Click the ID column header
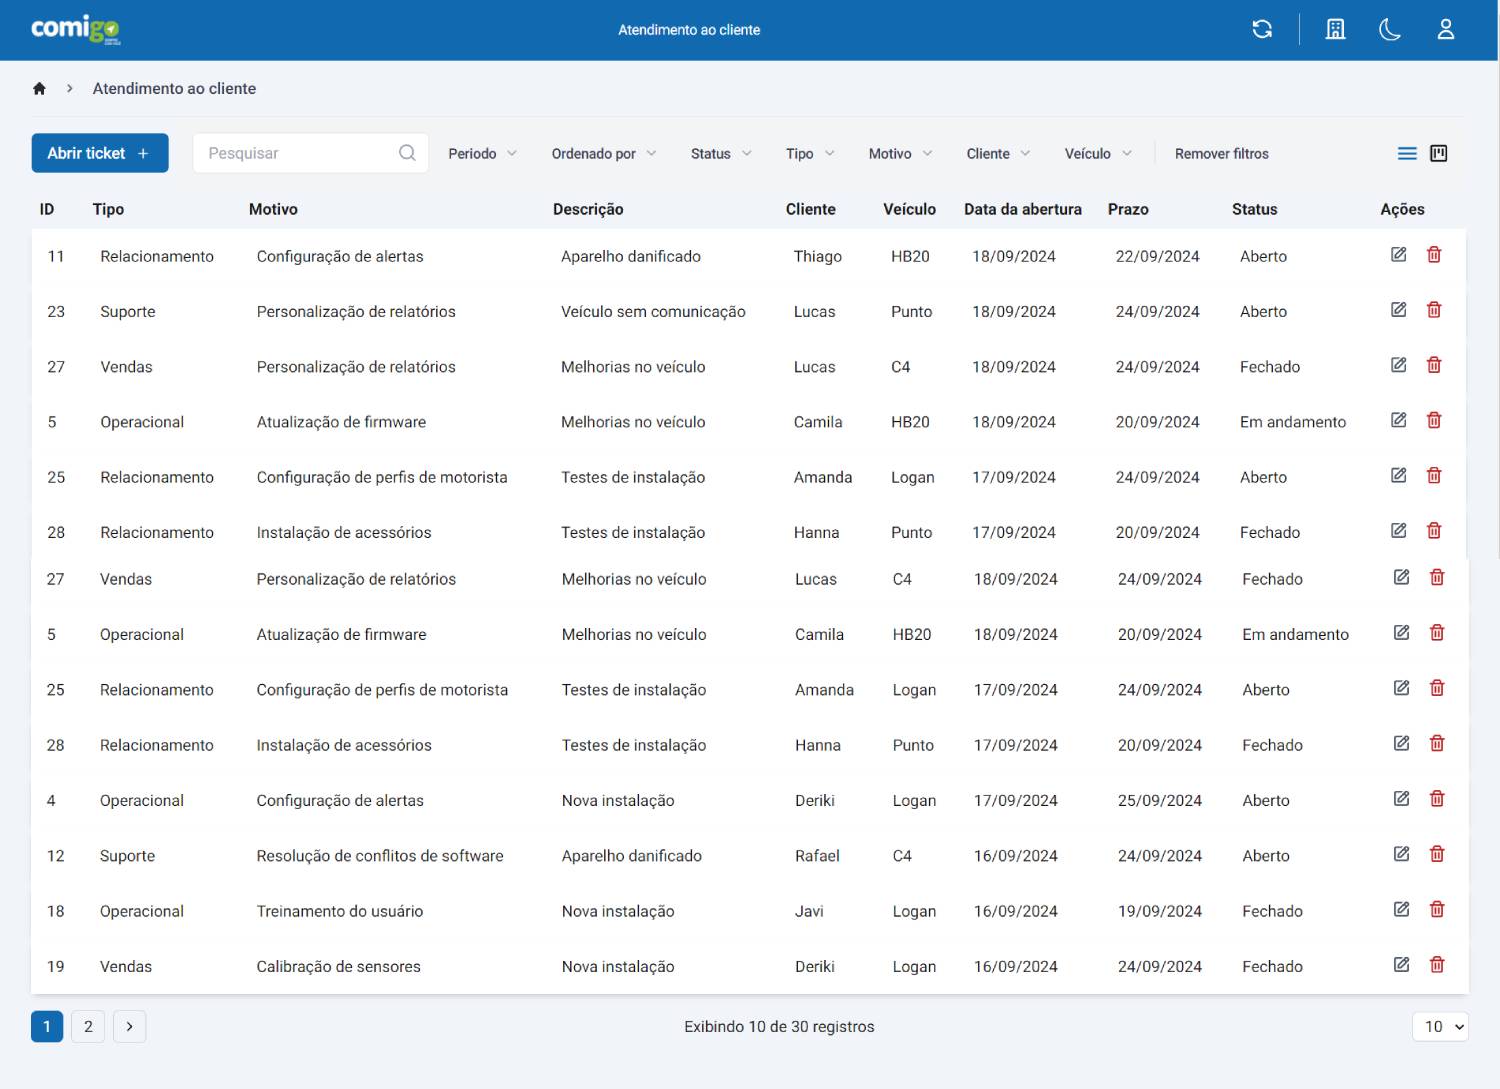Screen dimensions: 1500x1089 pyautogui.click(x=47, y=209)
